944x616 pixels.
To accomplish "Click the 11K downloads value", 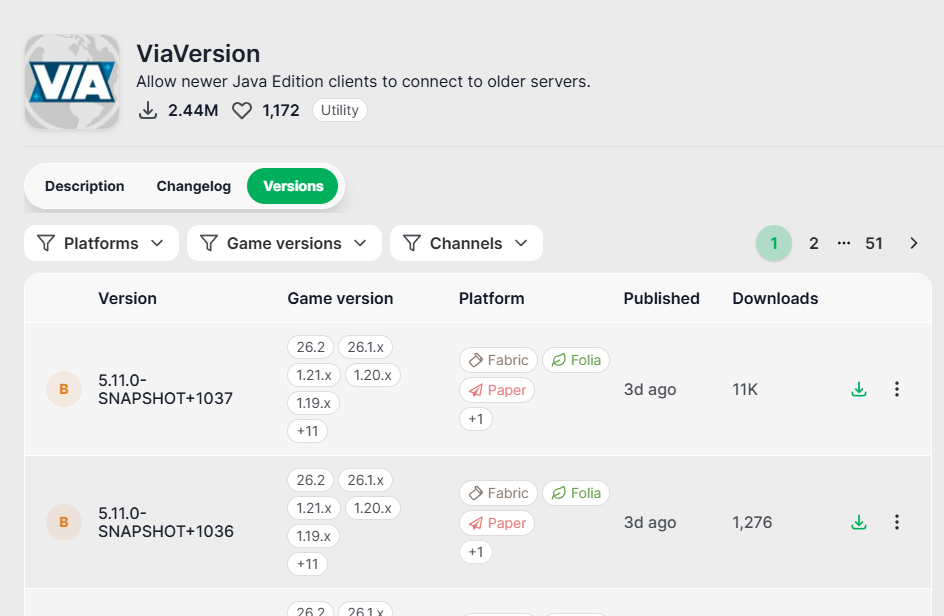I will tap(745, 390).
